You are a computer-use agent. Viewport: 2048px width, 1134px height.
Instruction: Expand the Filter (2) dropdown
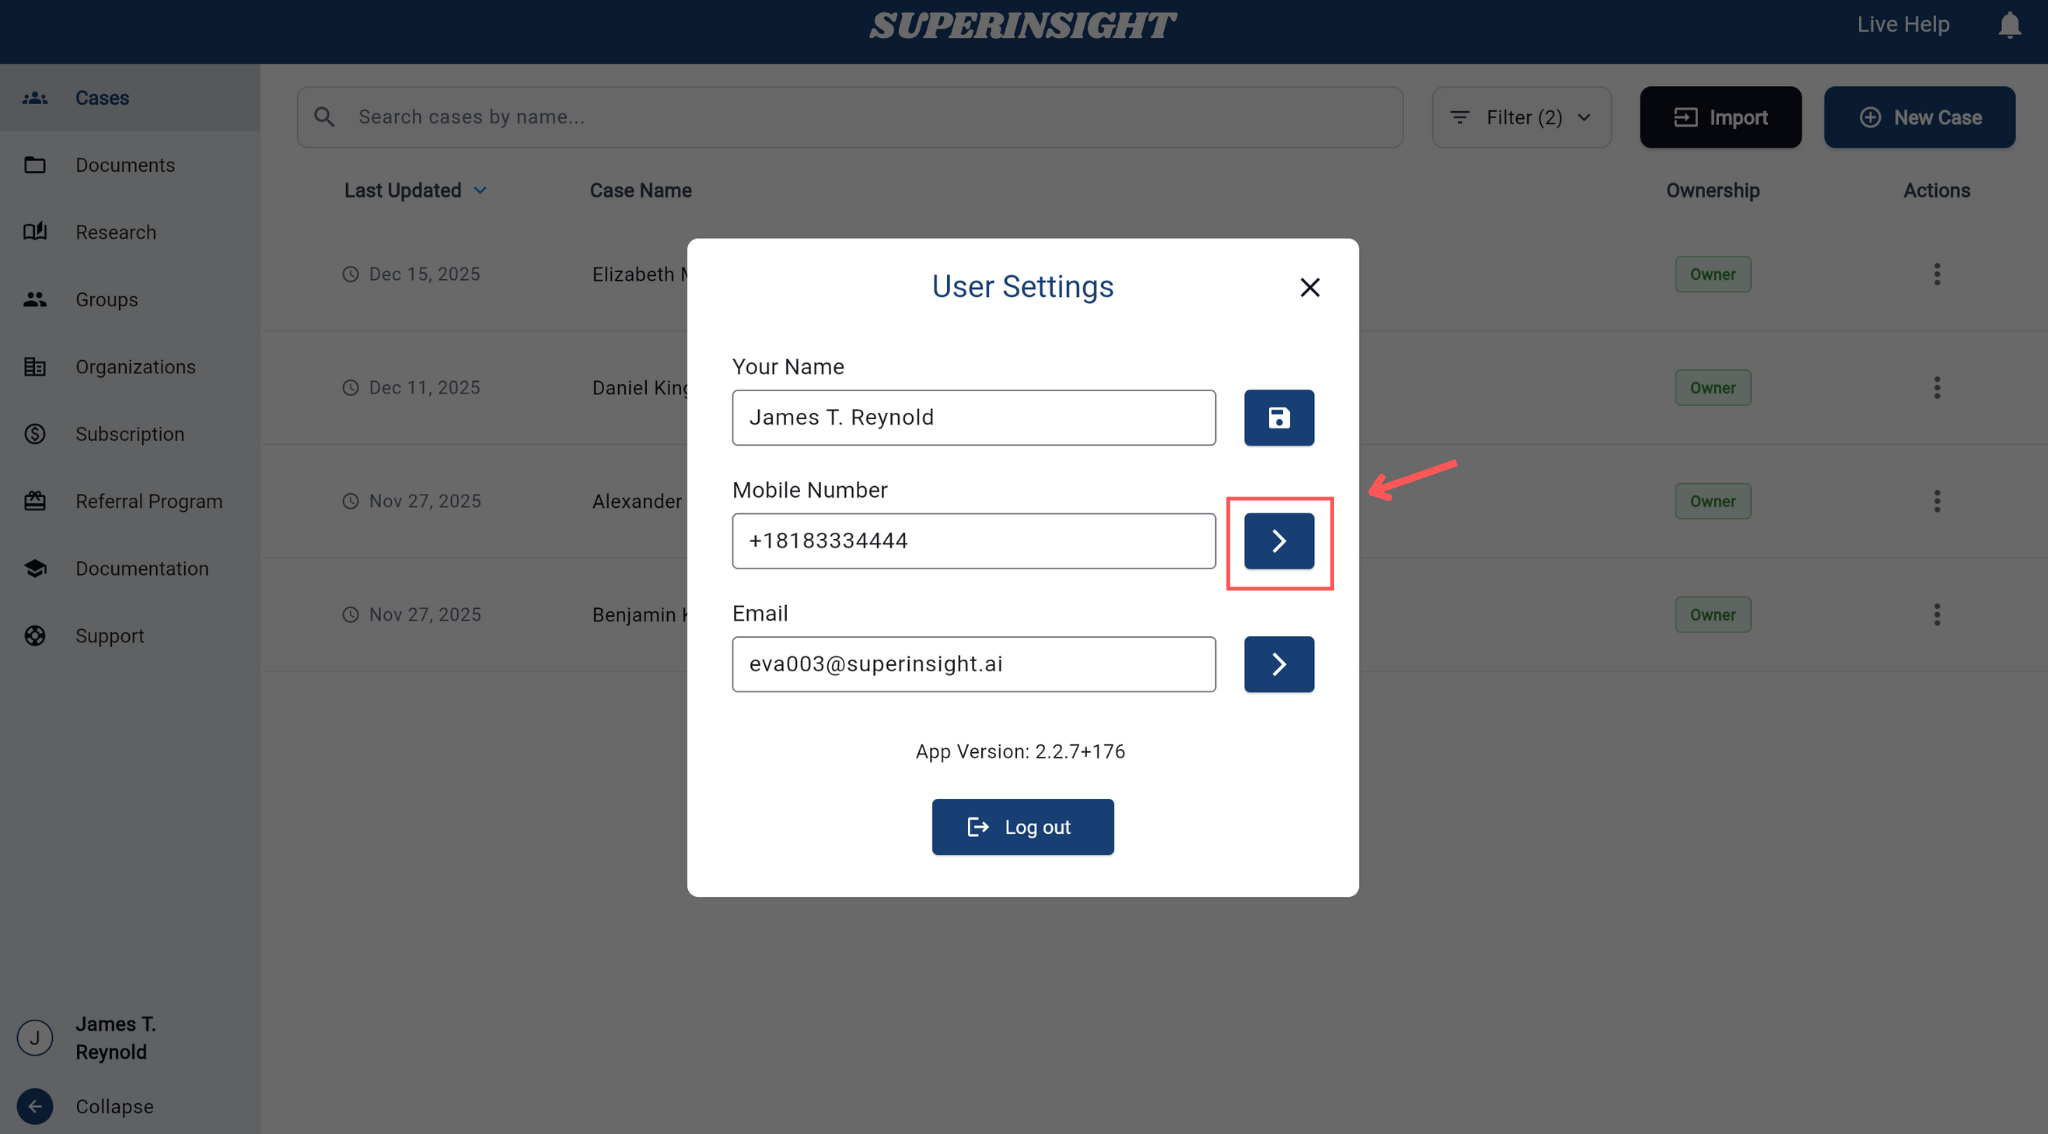point(1521,117)
